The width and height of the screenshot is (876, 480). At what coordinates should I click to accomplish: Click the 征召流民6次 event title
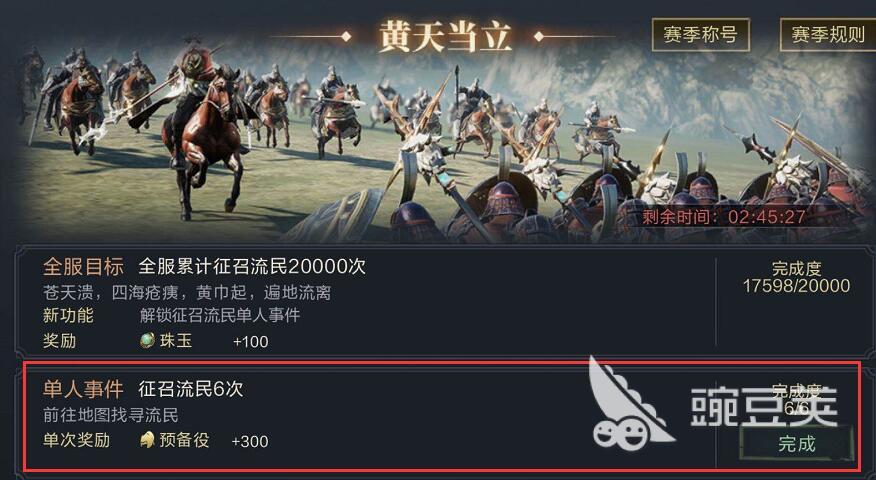(x=191, y=389)
